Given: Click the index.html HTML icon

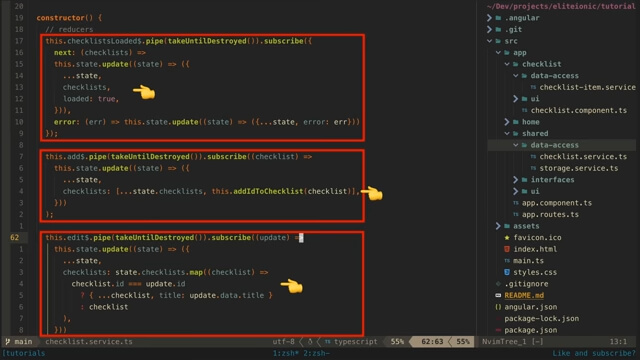Looking at the screenshot, I should coord(507,249).
